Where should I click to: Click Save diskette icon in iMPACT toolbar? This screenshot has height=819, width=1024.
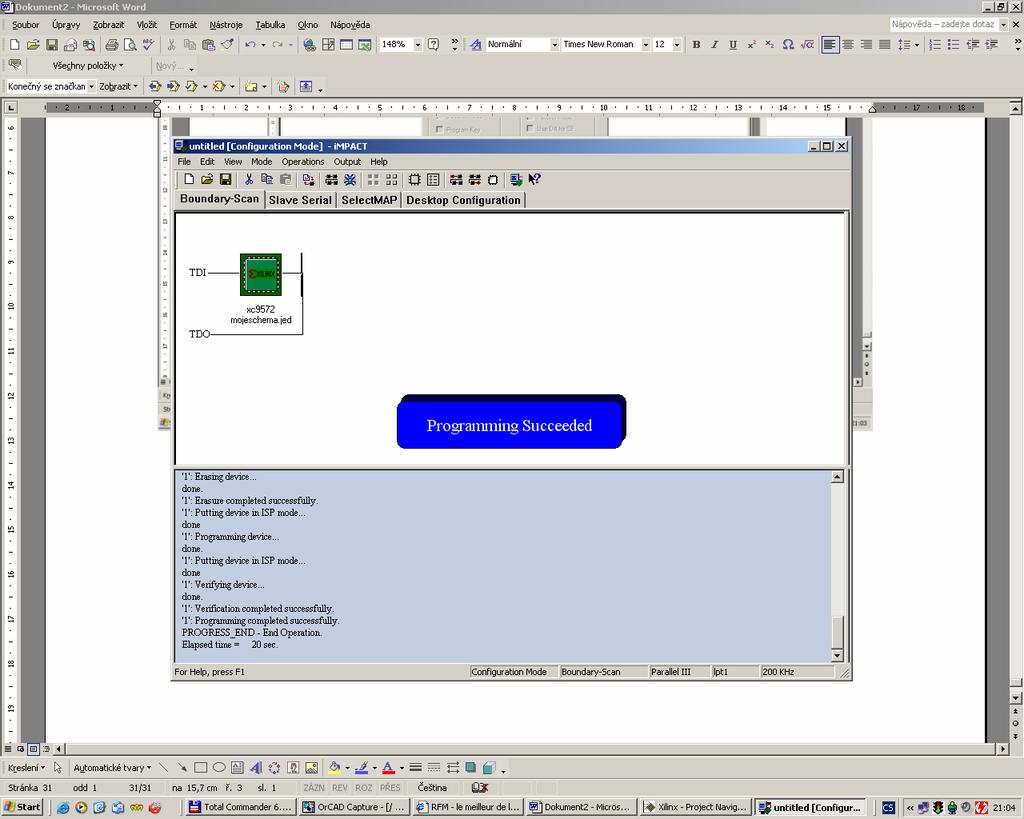point(225,180)
